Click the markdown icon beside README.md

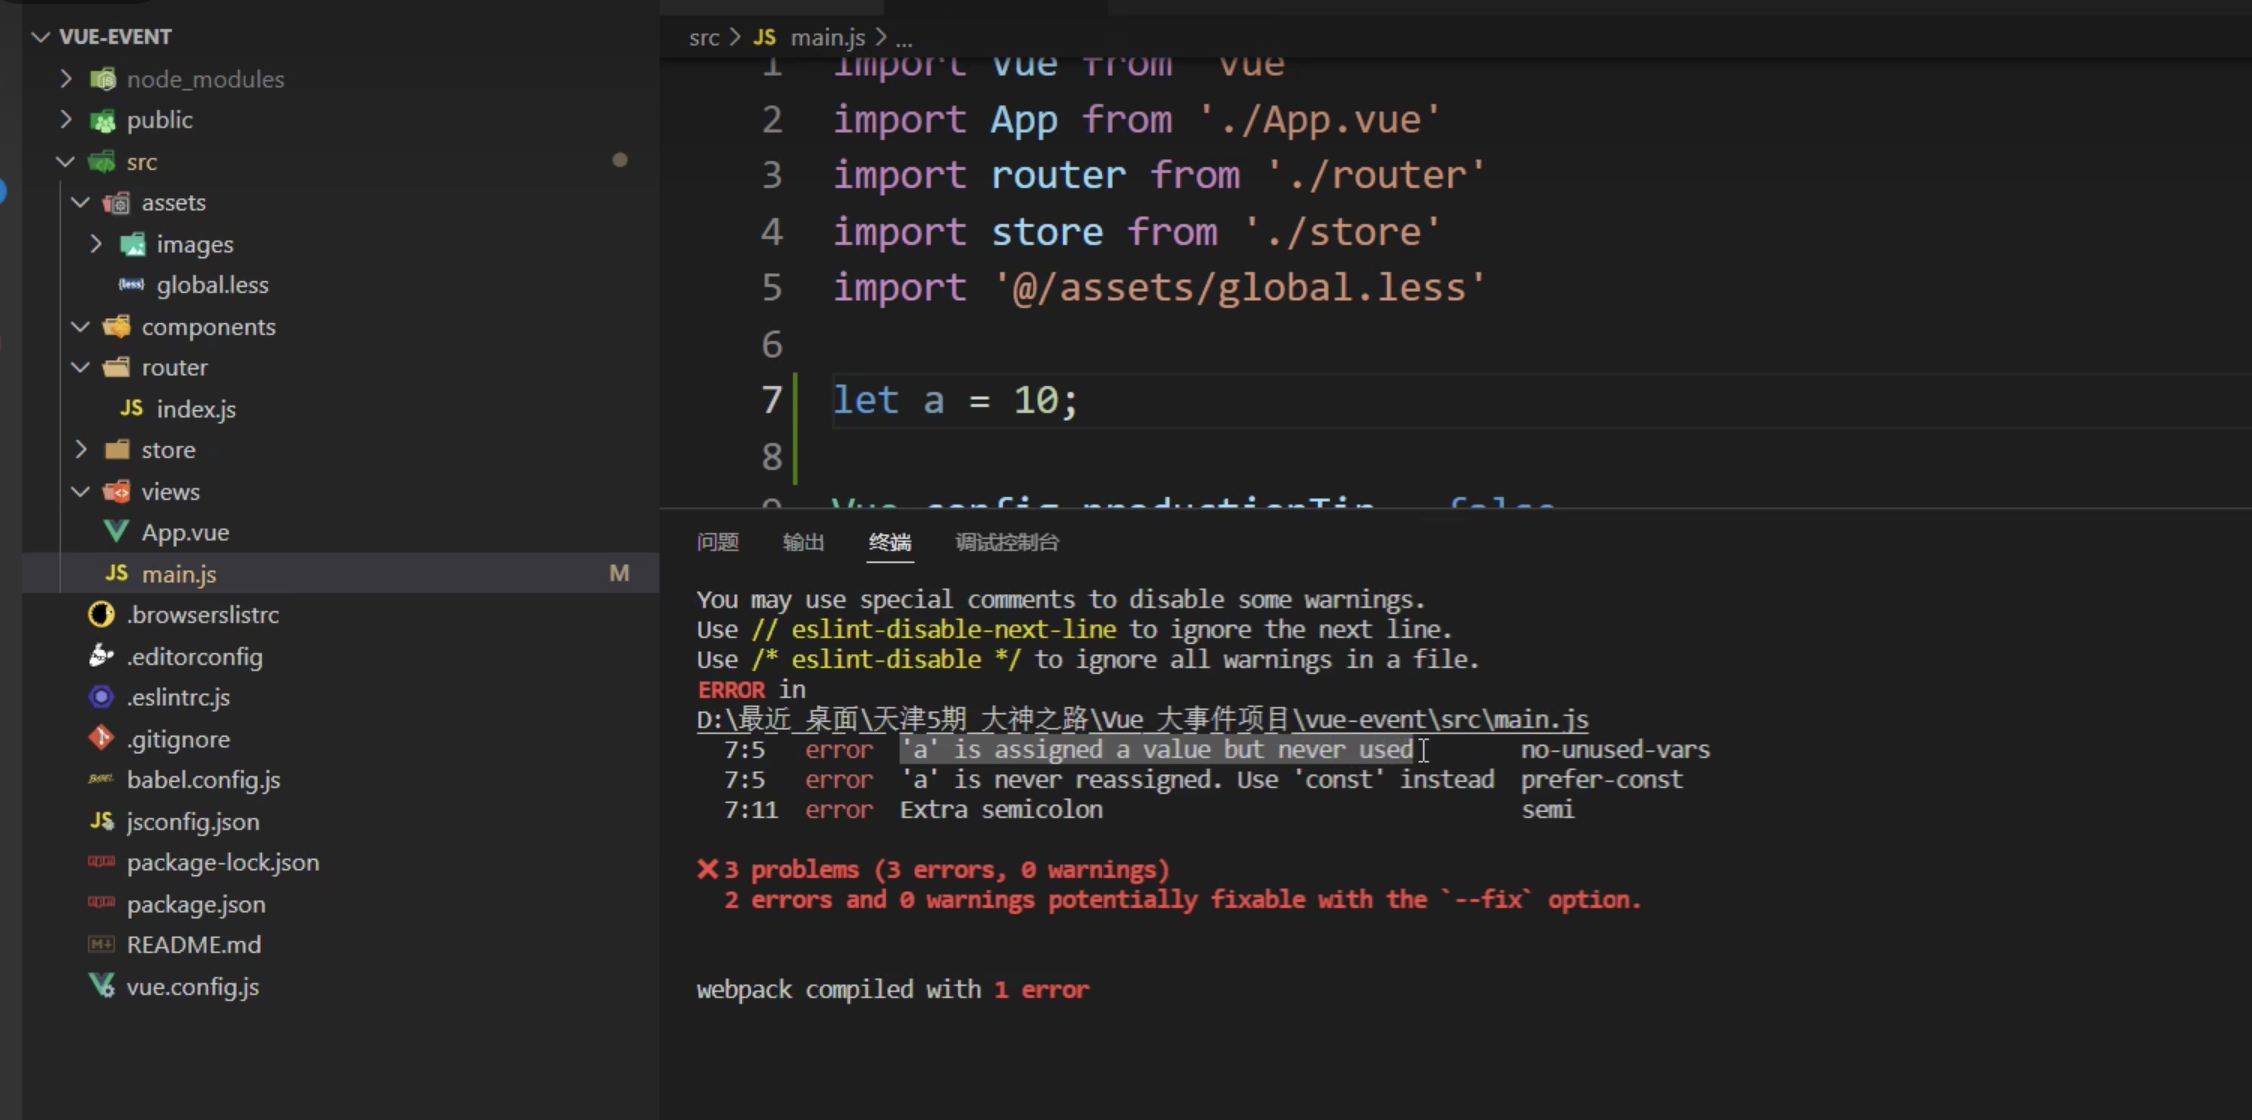[101, 944]
